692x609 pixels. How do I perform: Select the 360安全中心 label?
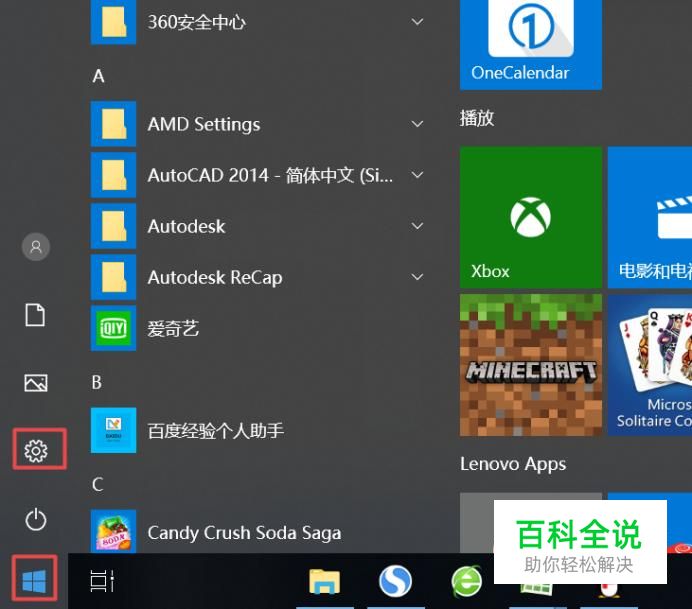(x=196, y=22)
